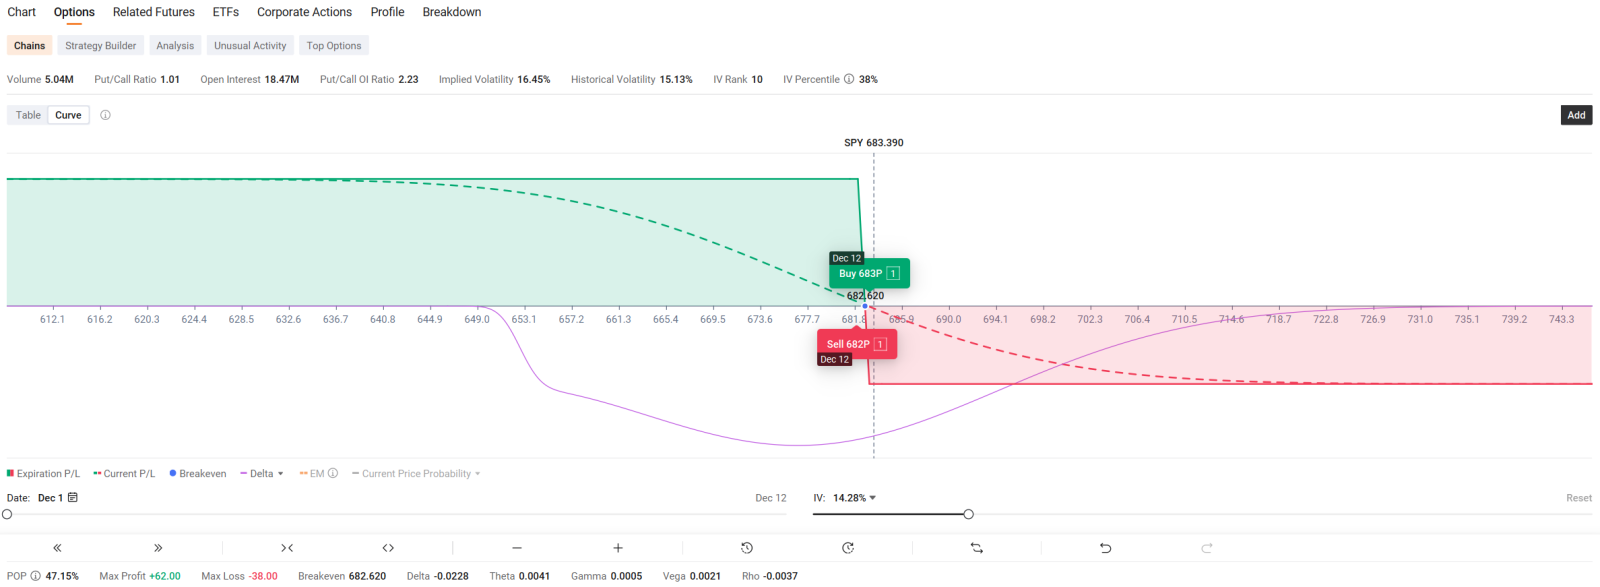Click the Add button
Screen dimensions: 1600x587
coord(1576,115)
